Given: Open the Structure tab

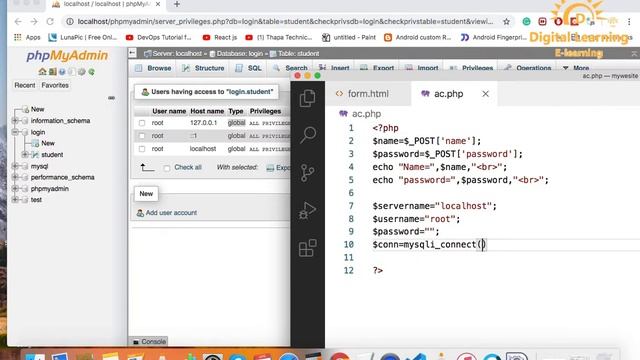Looking at the screenshot, I should coord(203,68).
